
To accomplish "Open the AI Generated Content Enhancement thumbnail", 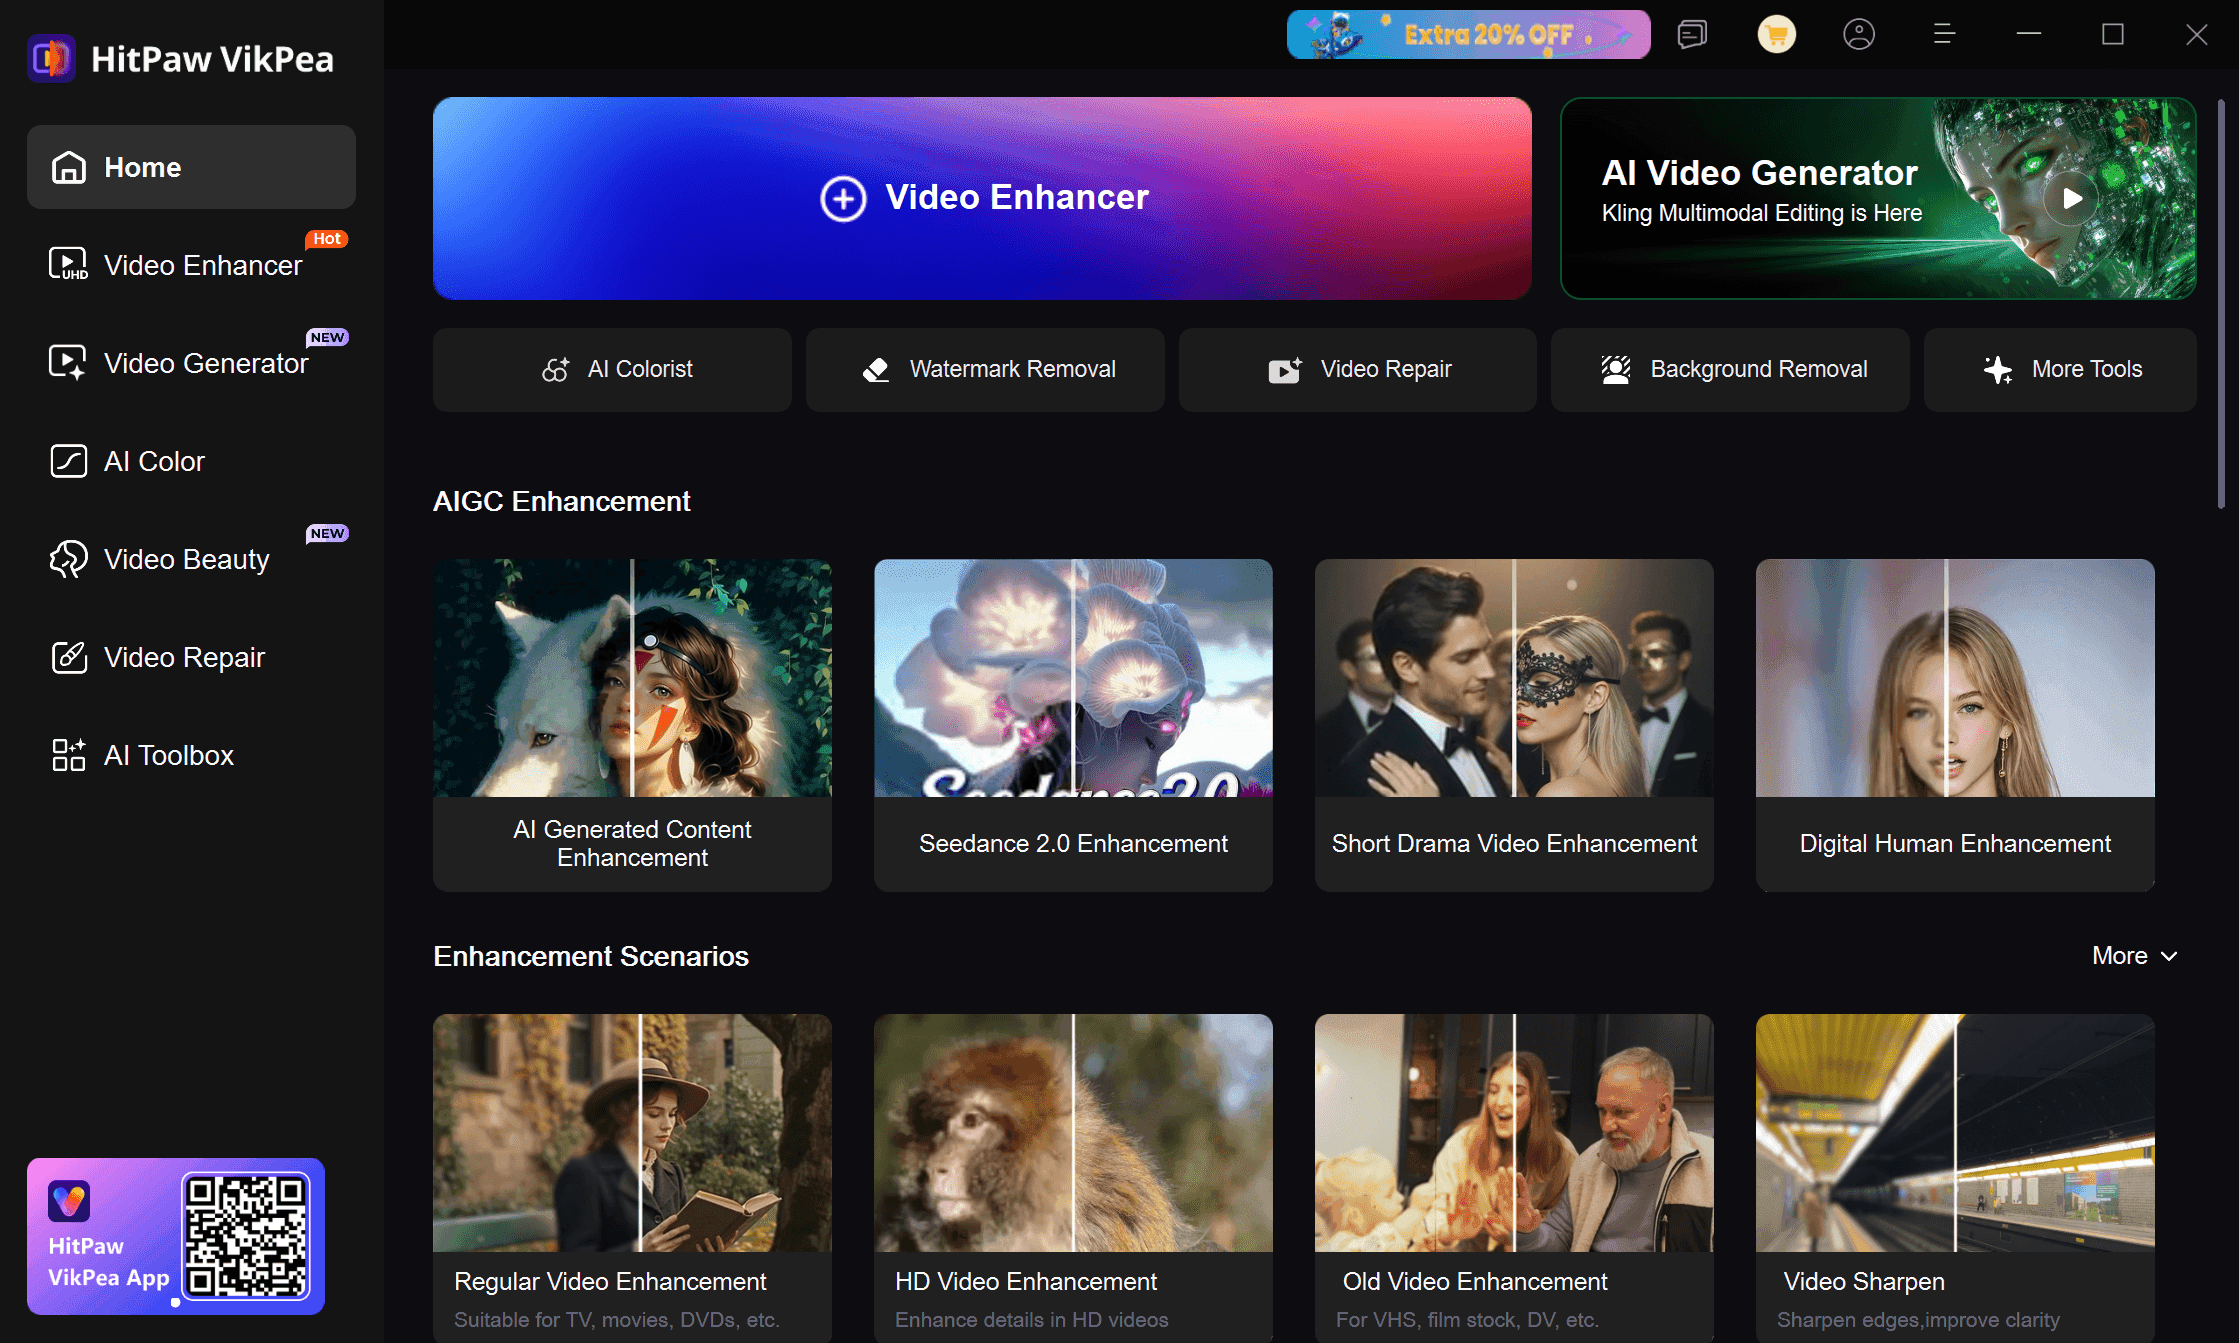I will 632,678.
